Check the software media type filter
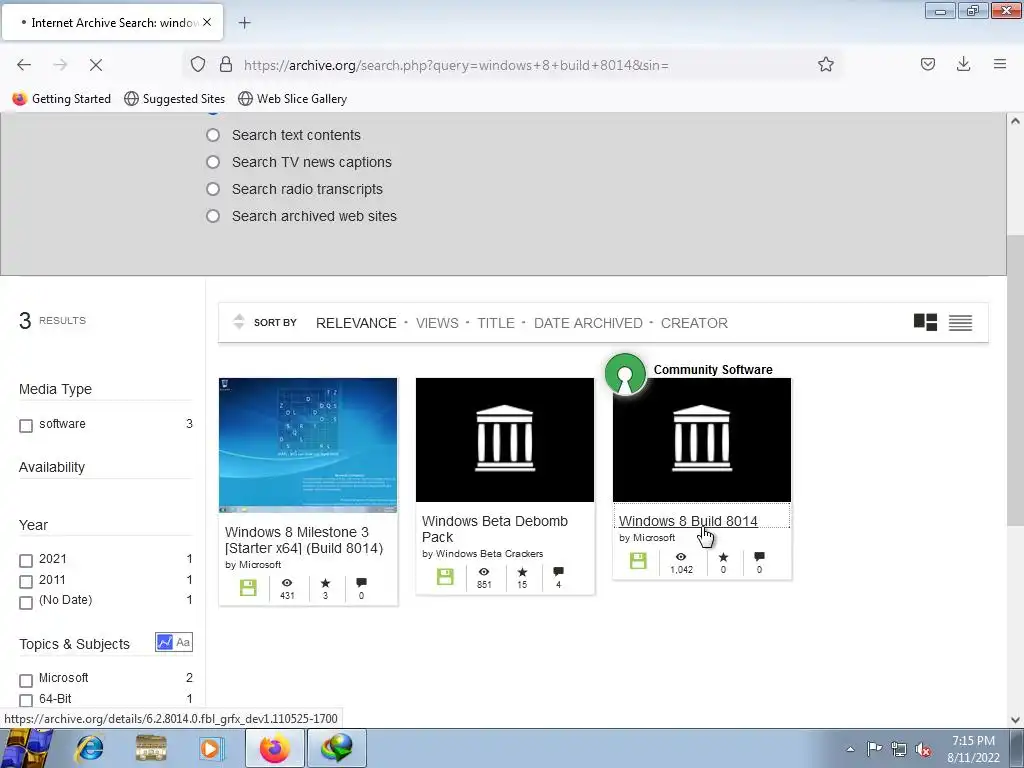This screenshot has height=768, width=1024. tap(26, 426)
